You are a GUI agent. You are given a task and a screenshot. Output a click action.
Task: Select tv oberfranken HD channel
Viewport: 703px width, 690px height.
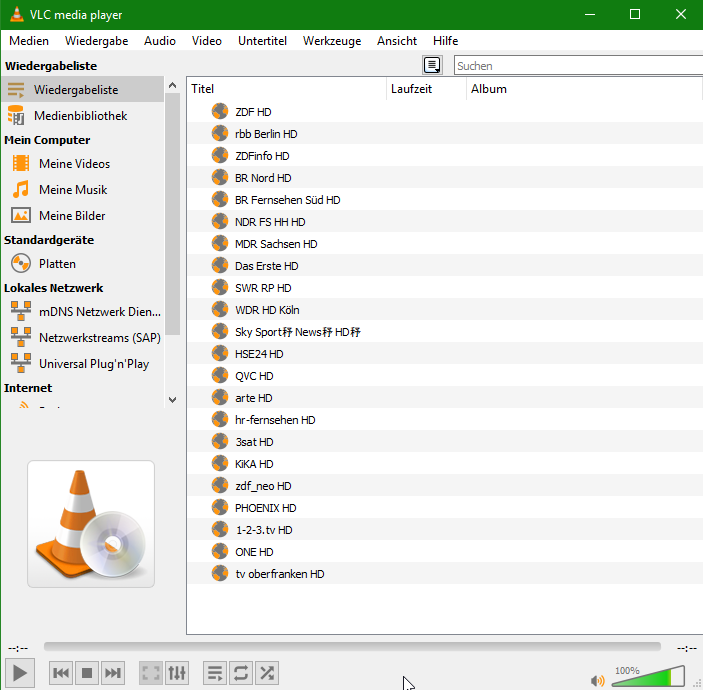click(x=280, y=573)
